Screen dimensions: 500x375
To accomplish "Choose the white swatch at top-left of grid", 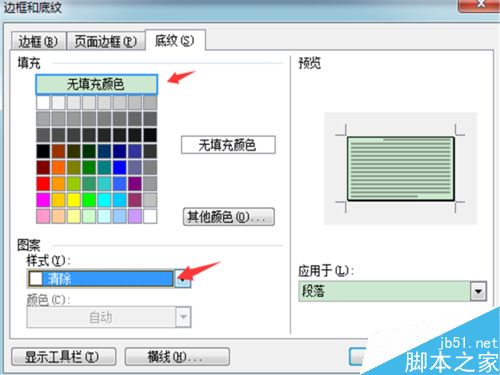I will [x=43, y=103].
